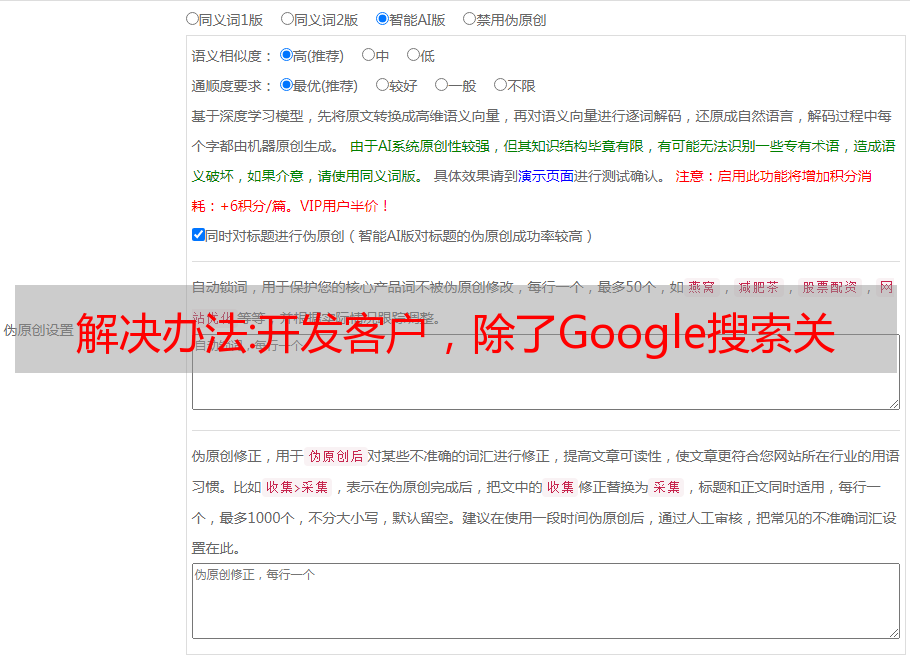Set 通顺度要求 to 一般
Screen dimensions: 911x658
[441, 85]
